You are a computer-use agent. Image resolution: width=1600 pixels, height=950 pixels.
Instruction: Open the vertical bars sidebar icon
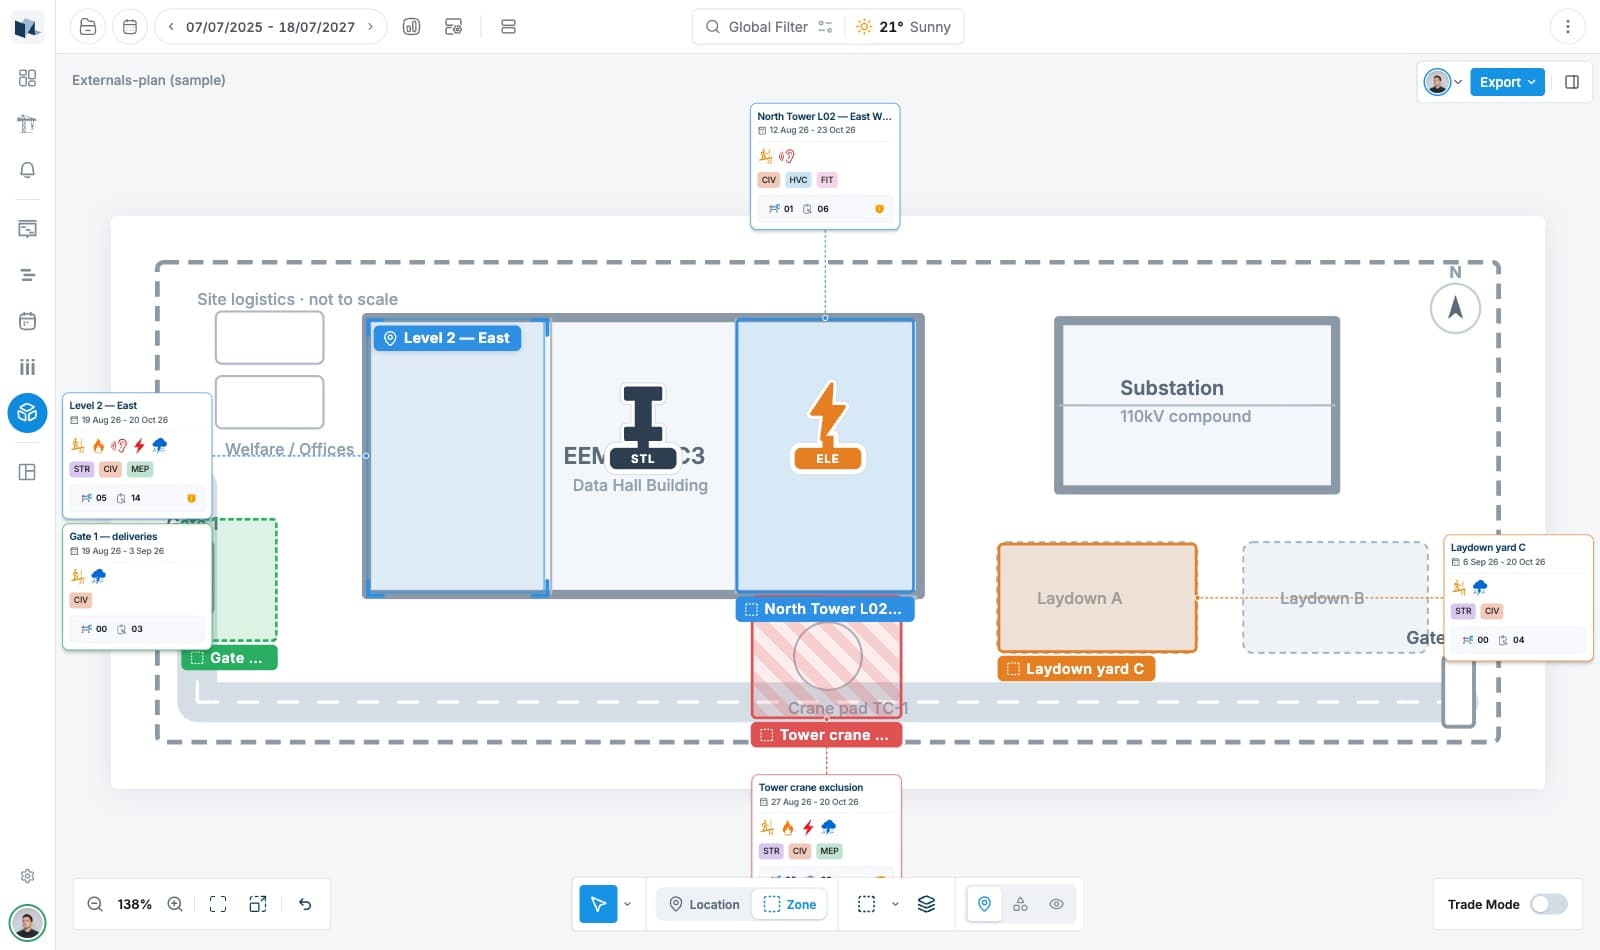[x=27, y=367]
